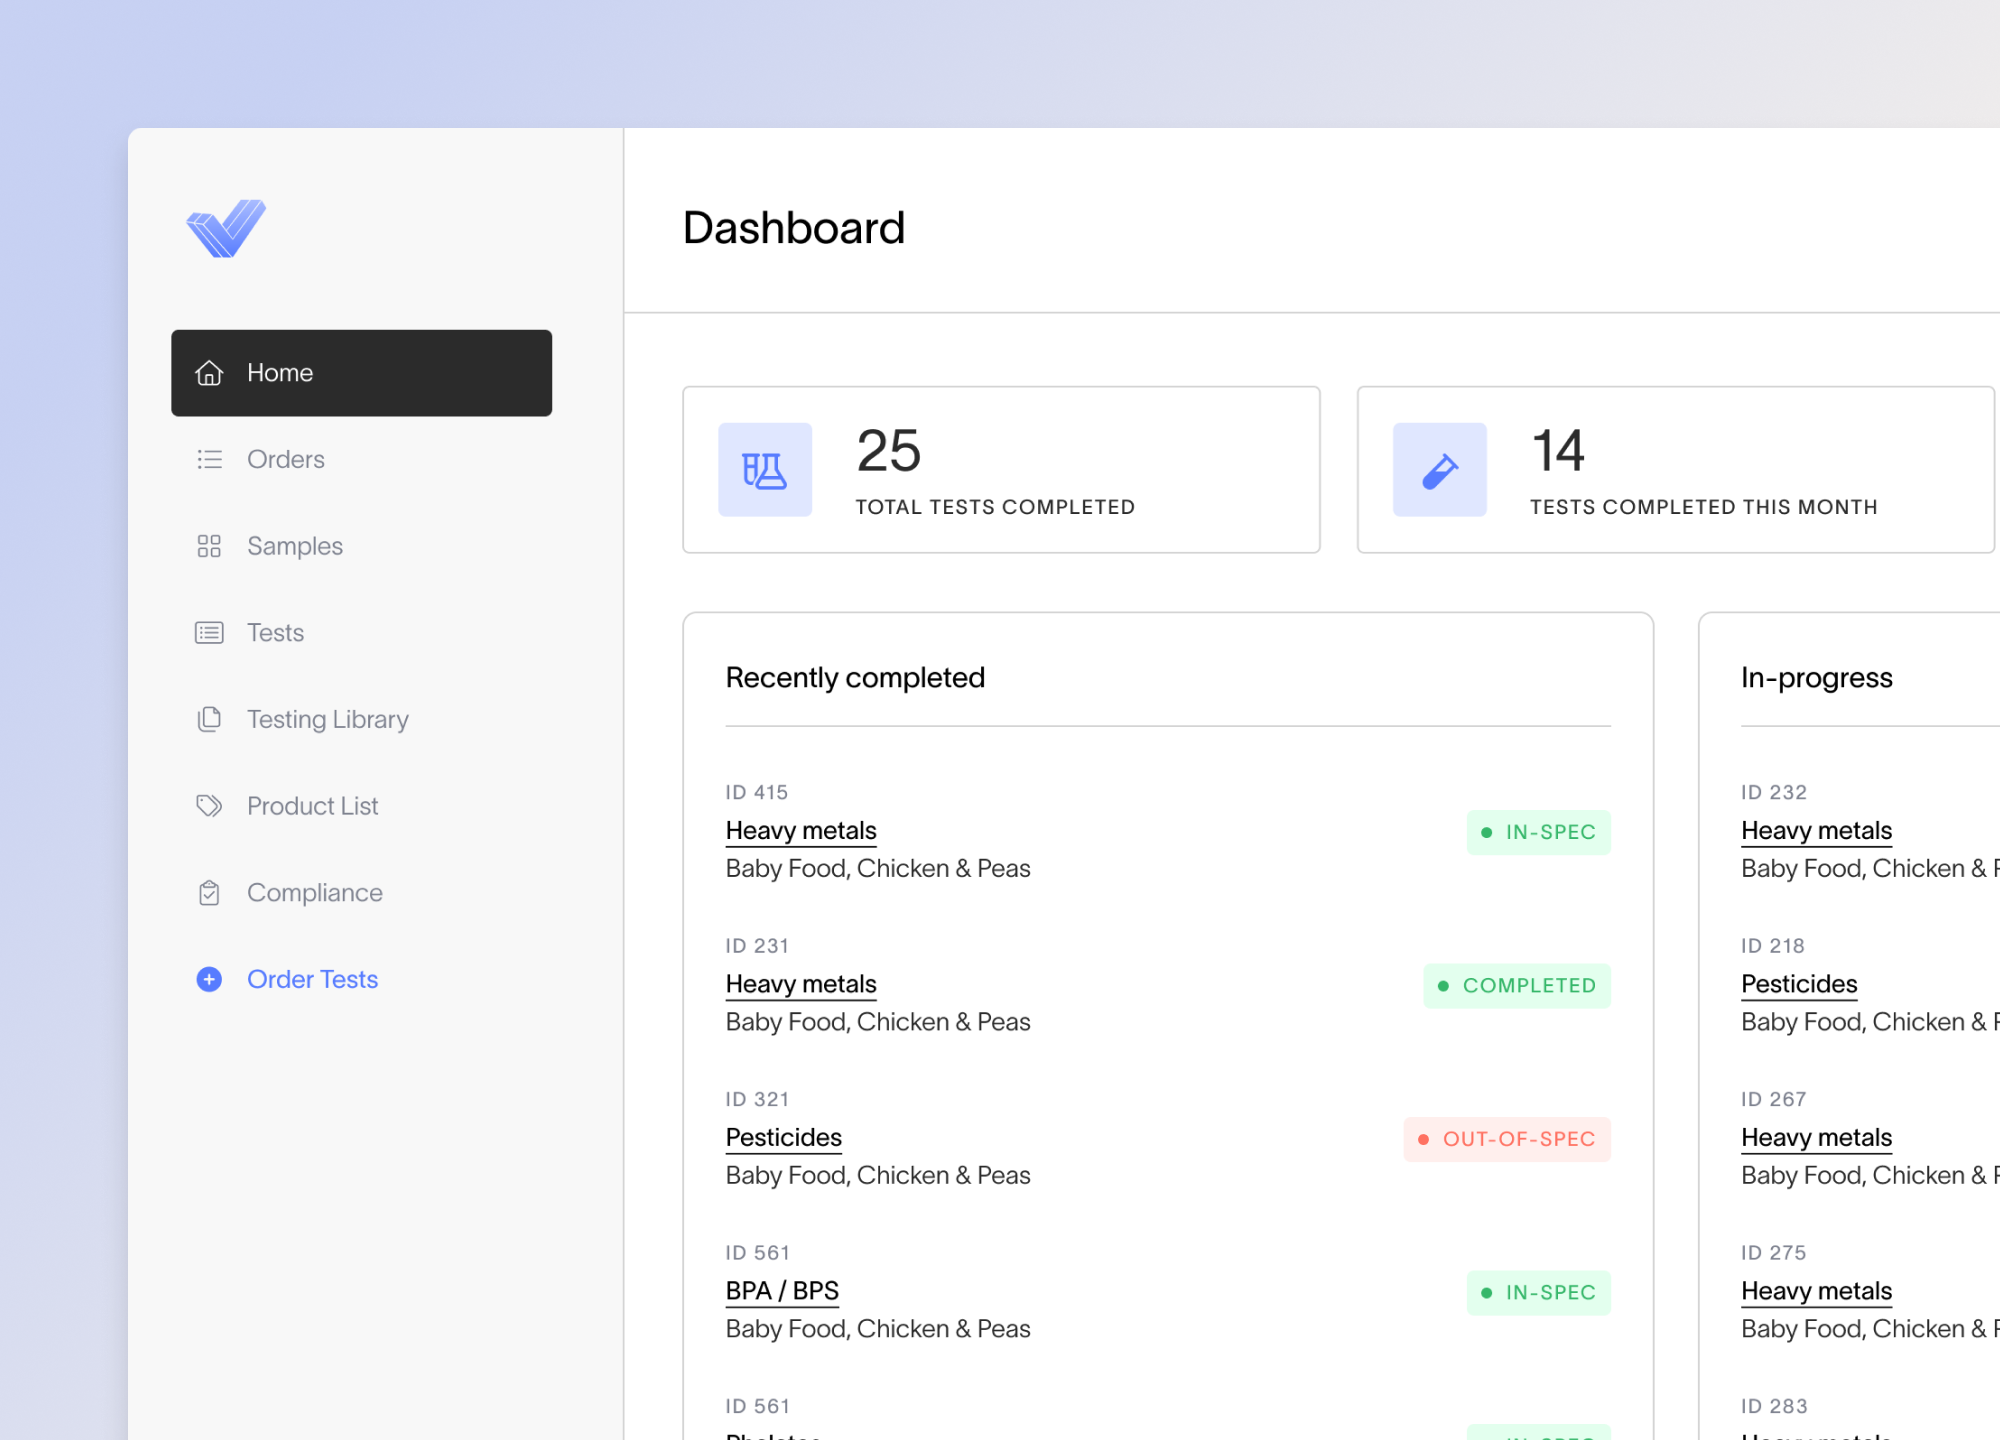Open Pesticides test ID 321
Viewport: 2000px width, 1440px height.
coord(784,1138)
